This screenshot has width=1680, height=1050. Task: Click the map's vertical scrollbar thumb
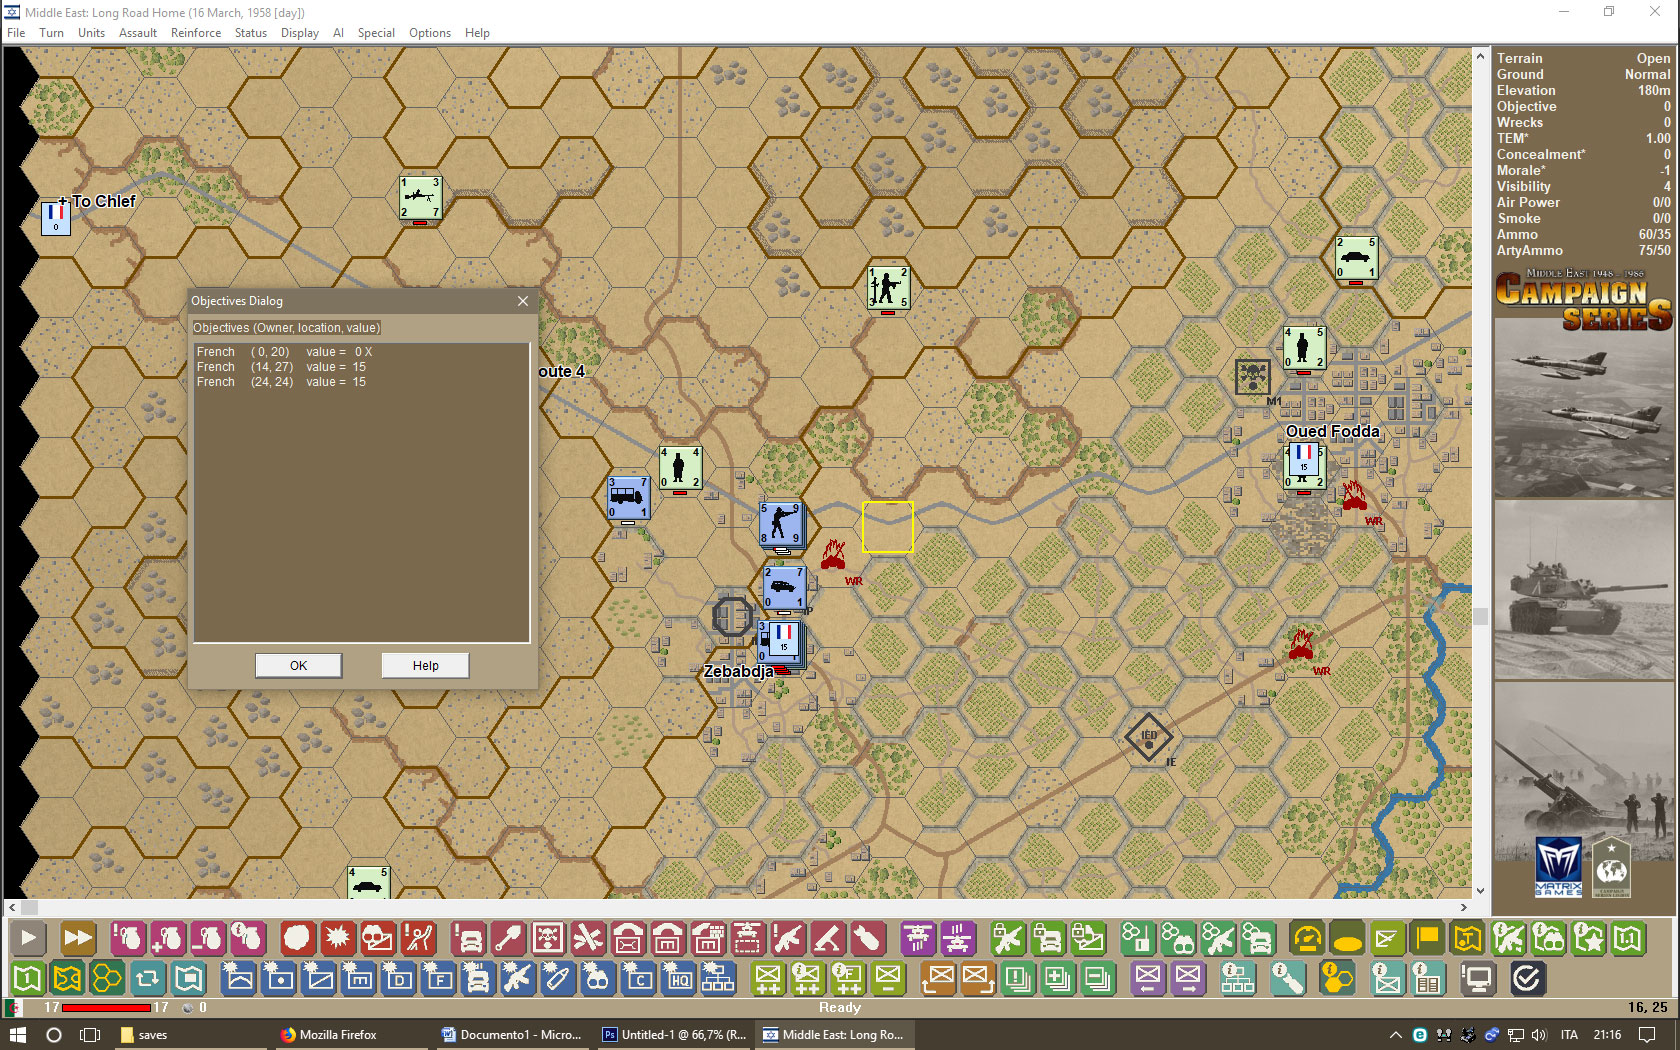[x=1481, y=616]
